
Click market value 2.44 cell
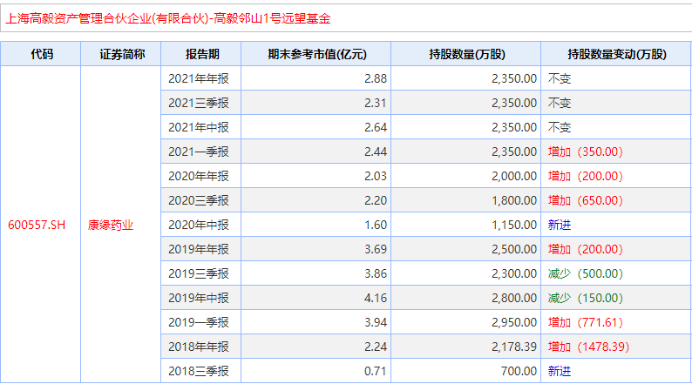pyautogui.click(x=316, y=152)
